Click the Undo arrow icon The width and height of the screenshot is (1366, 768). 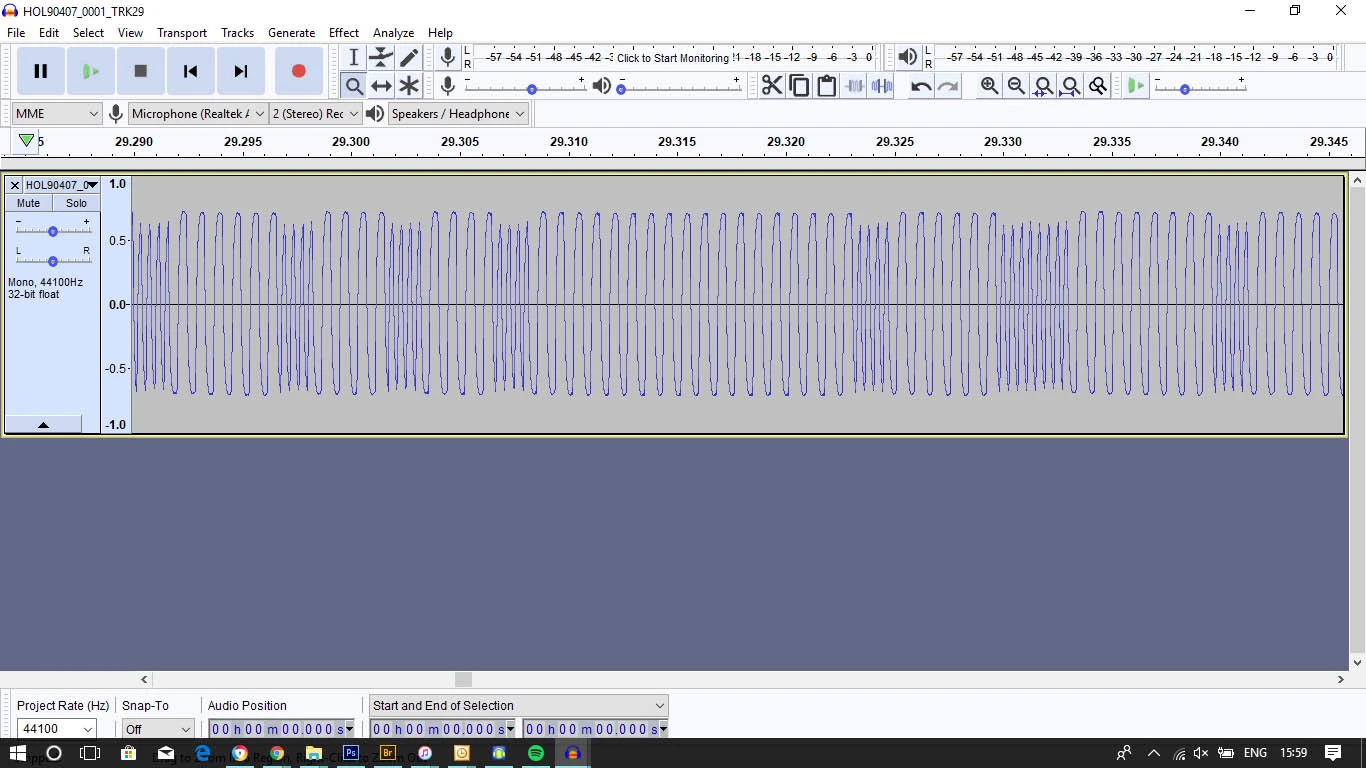pyautogui.click(x=921, y=86)
